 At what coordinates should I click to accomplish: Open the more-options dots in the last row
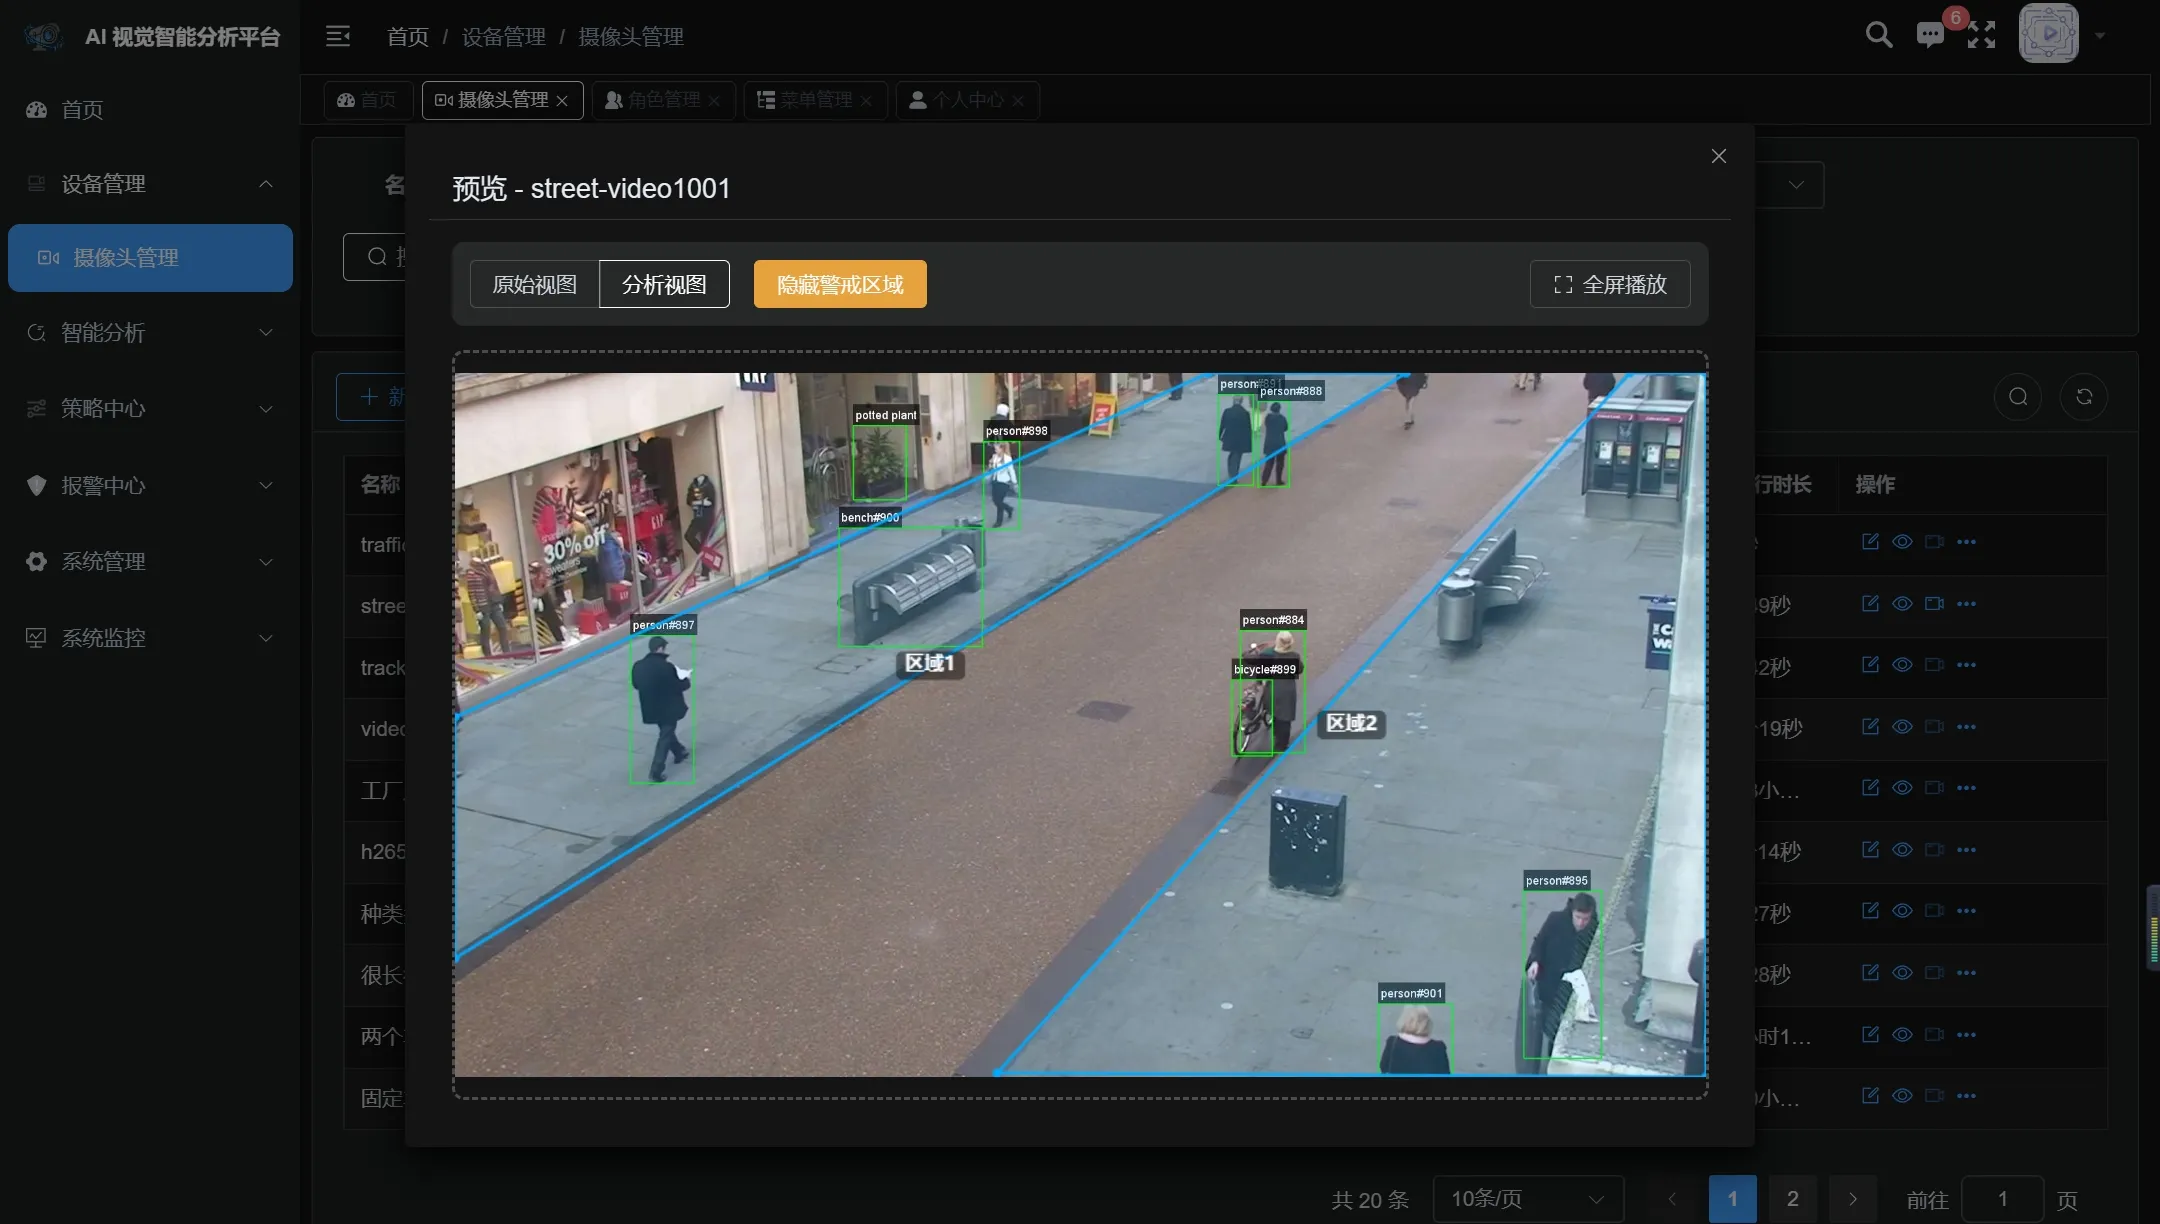pyautogui.click(x=1966, y=1095)
